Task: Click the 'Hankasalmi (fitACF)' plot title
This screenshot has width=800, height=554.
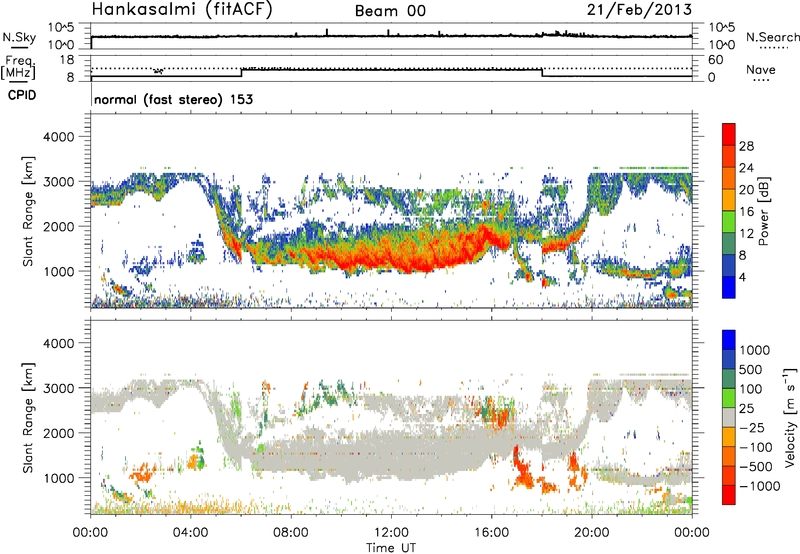Action: point(182,9)
